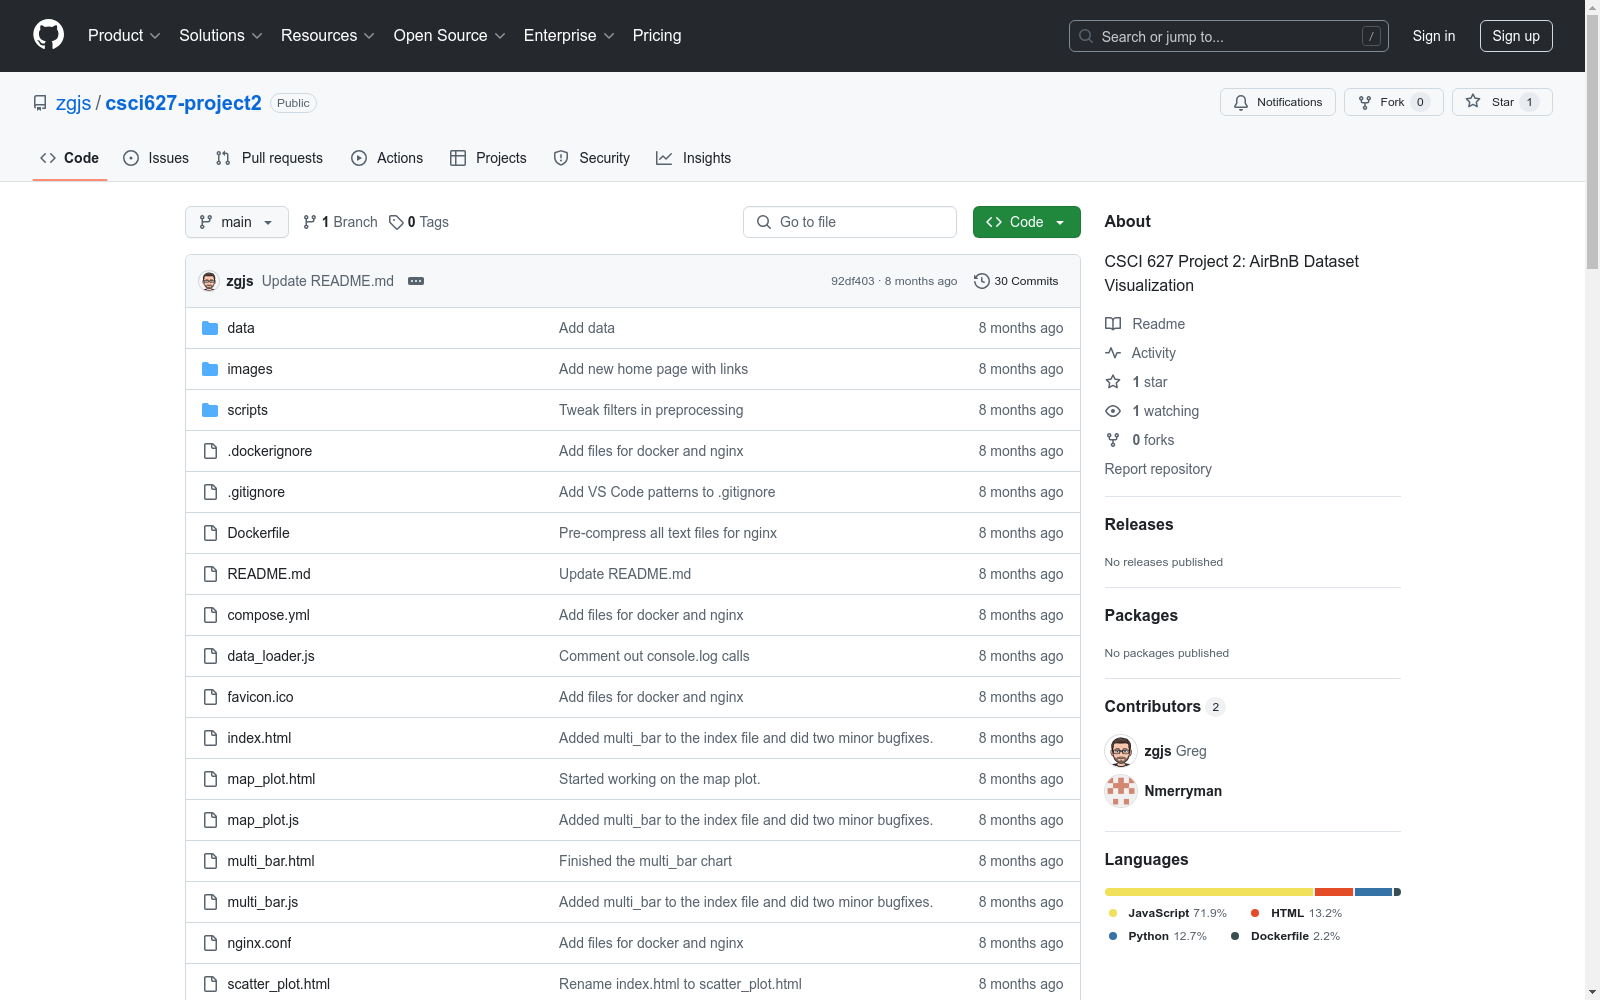Screen dimensions: 1600x1000
Task: Click the Sign in link
Action: (x=1434, y=36)
